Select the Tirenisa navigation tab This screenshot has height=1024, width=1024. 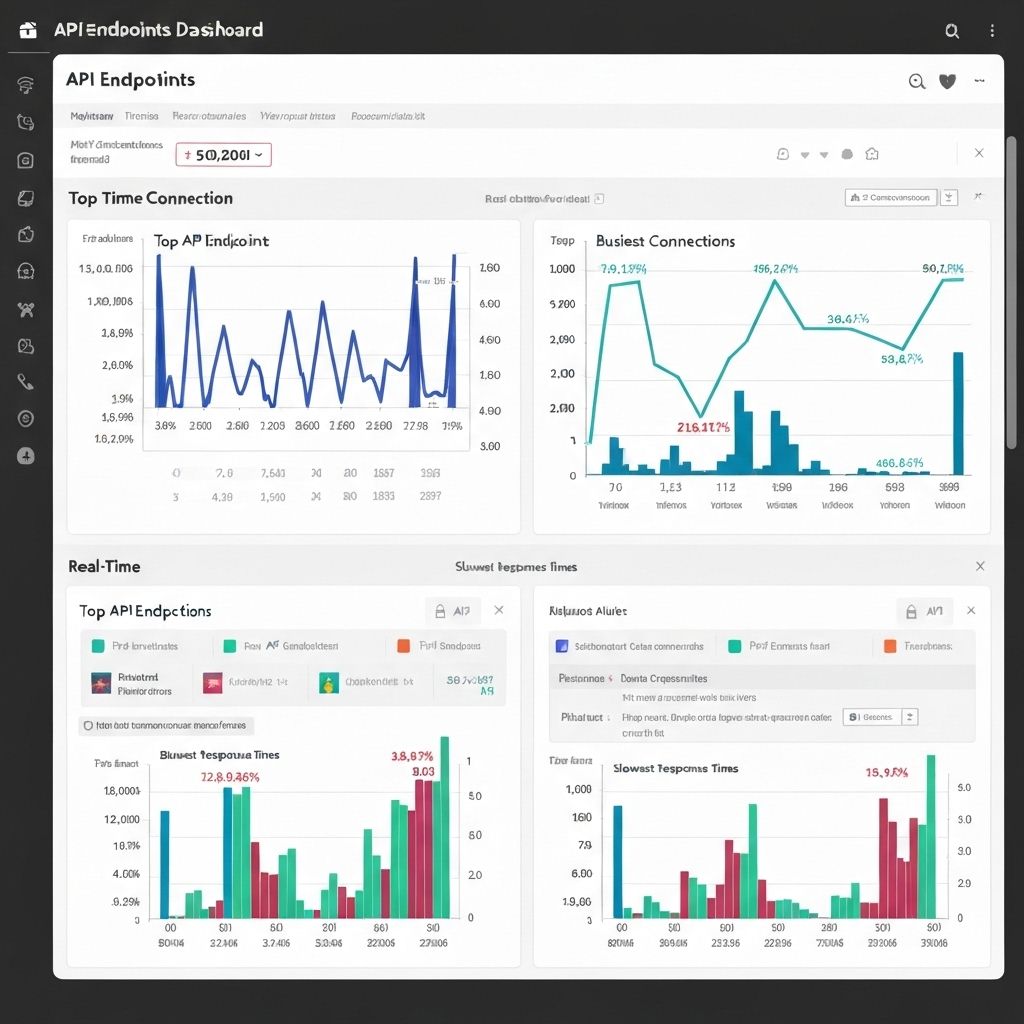point(141,116)
